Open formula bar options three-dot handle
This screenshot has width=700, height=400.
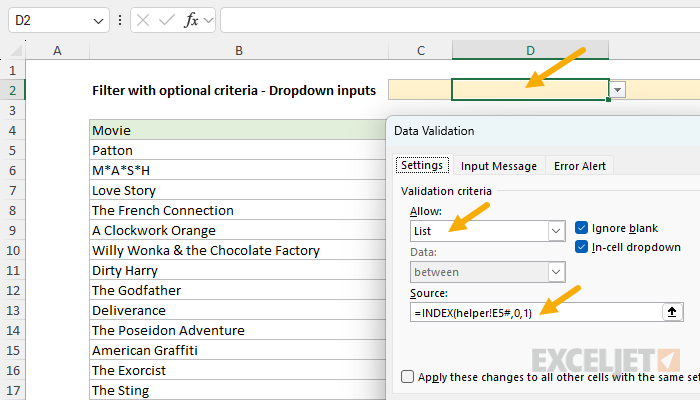[120, 20]
